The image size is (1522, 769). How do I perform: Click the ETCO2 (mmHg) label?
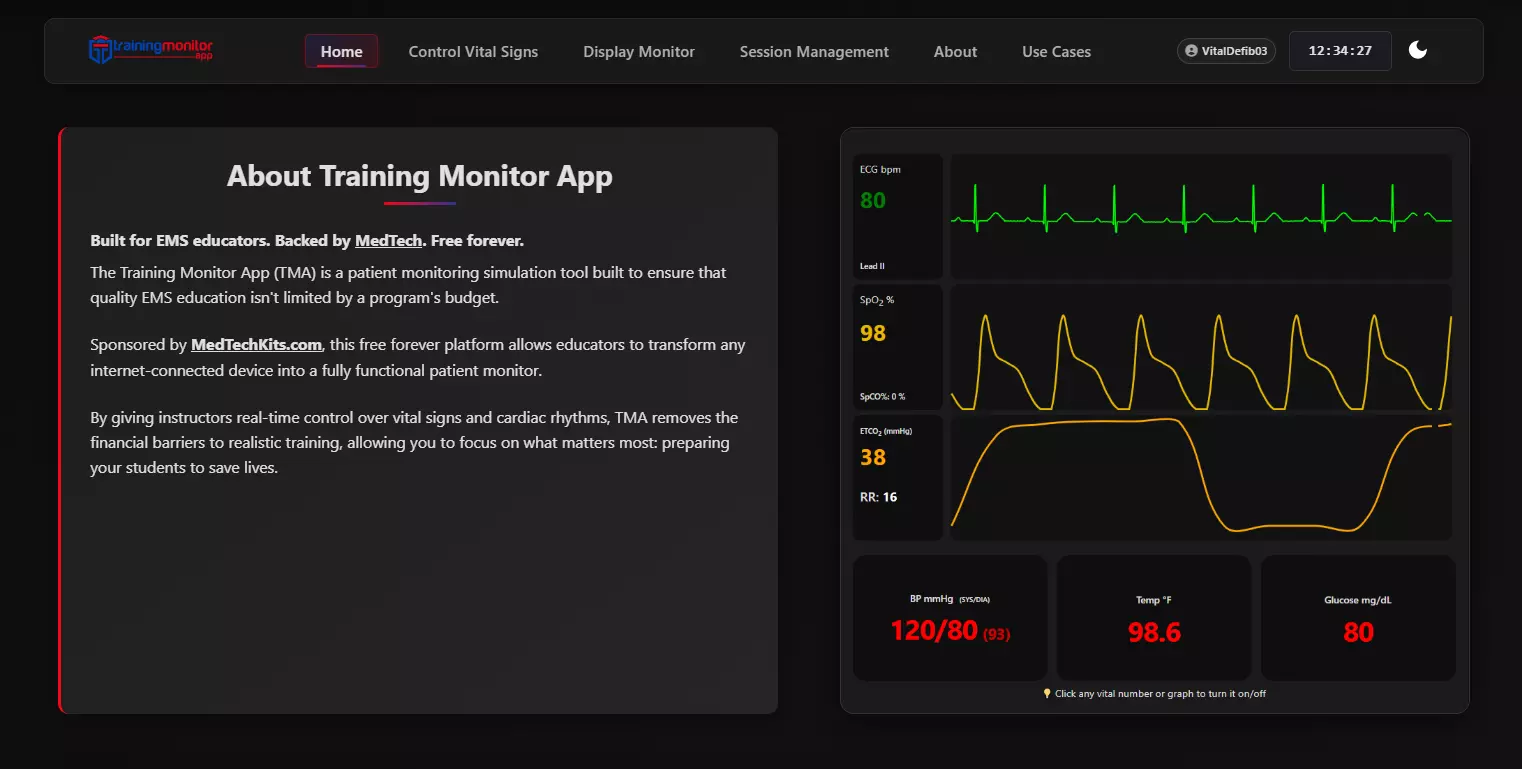[886, 430]
